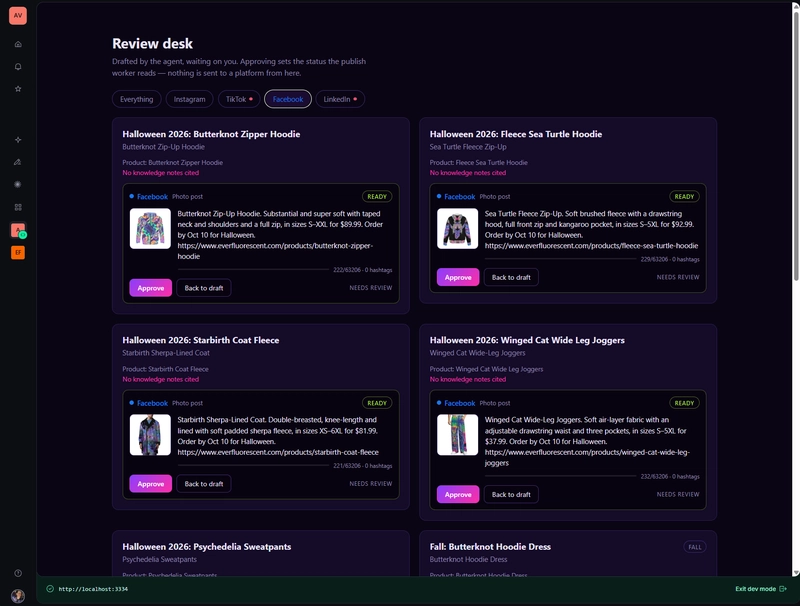Click Sea Turtle Fleece Zip-Up subtitle

click(468, 147)
